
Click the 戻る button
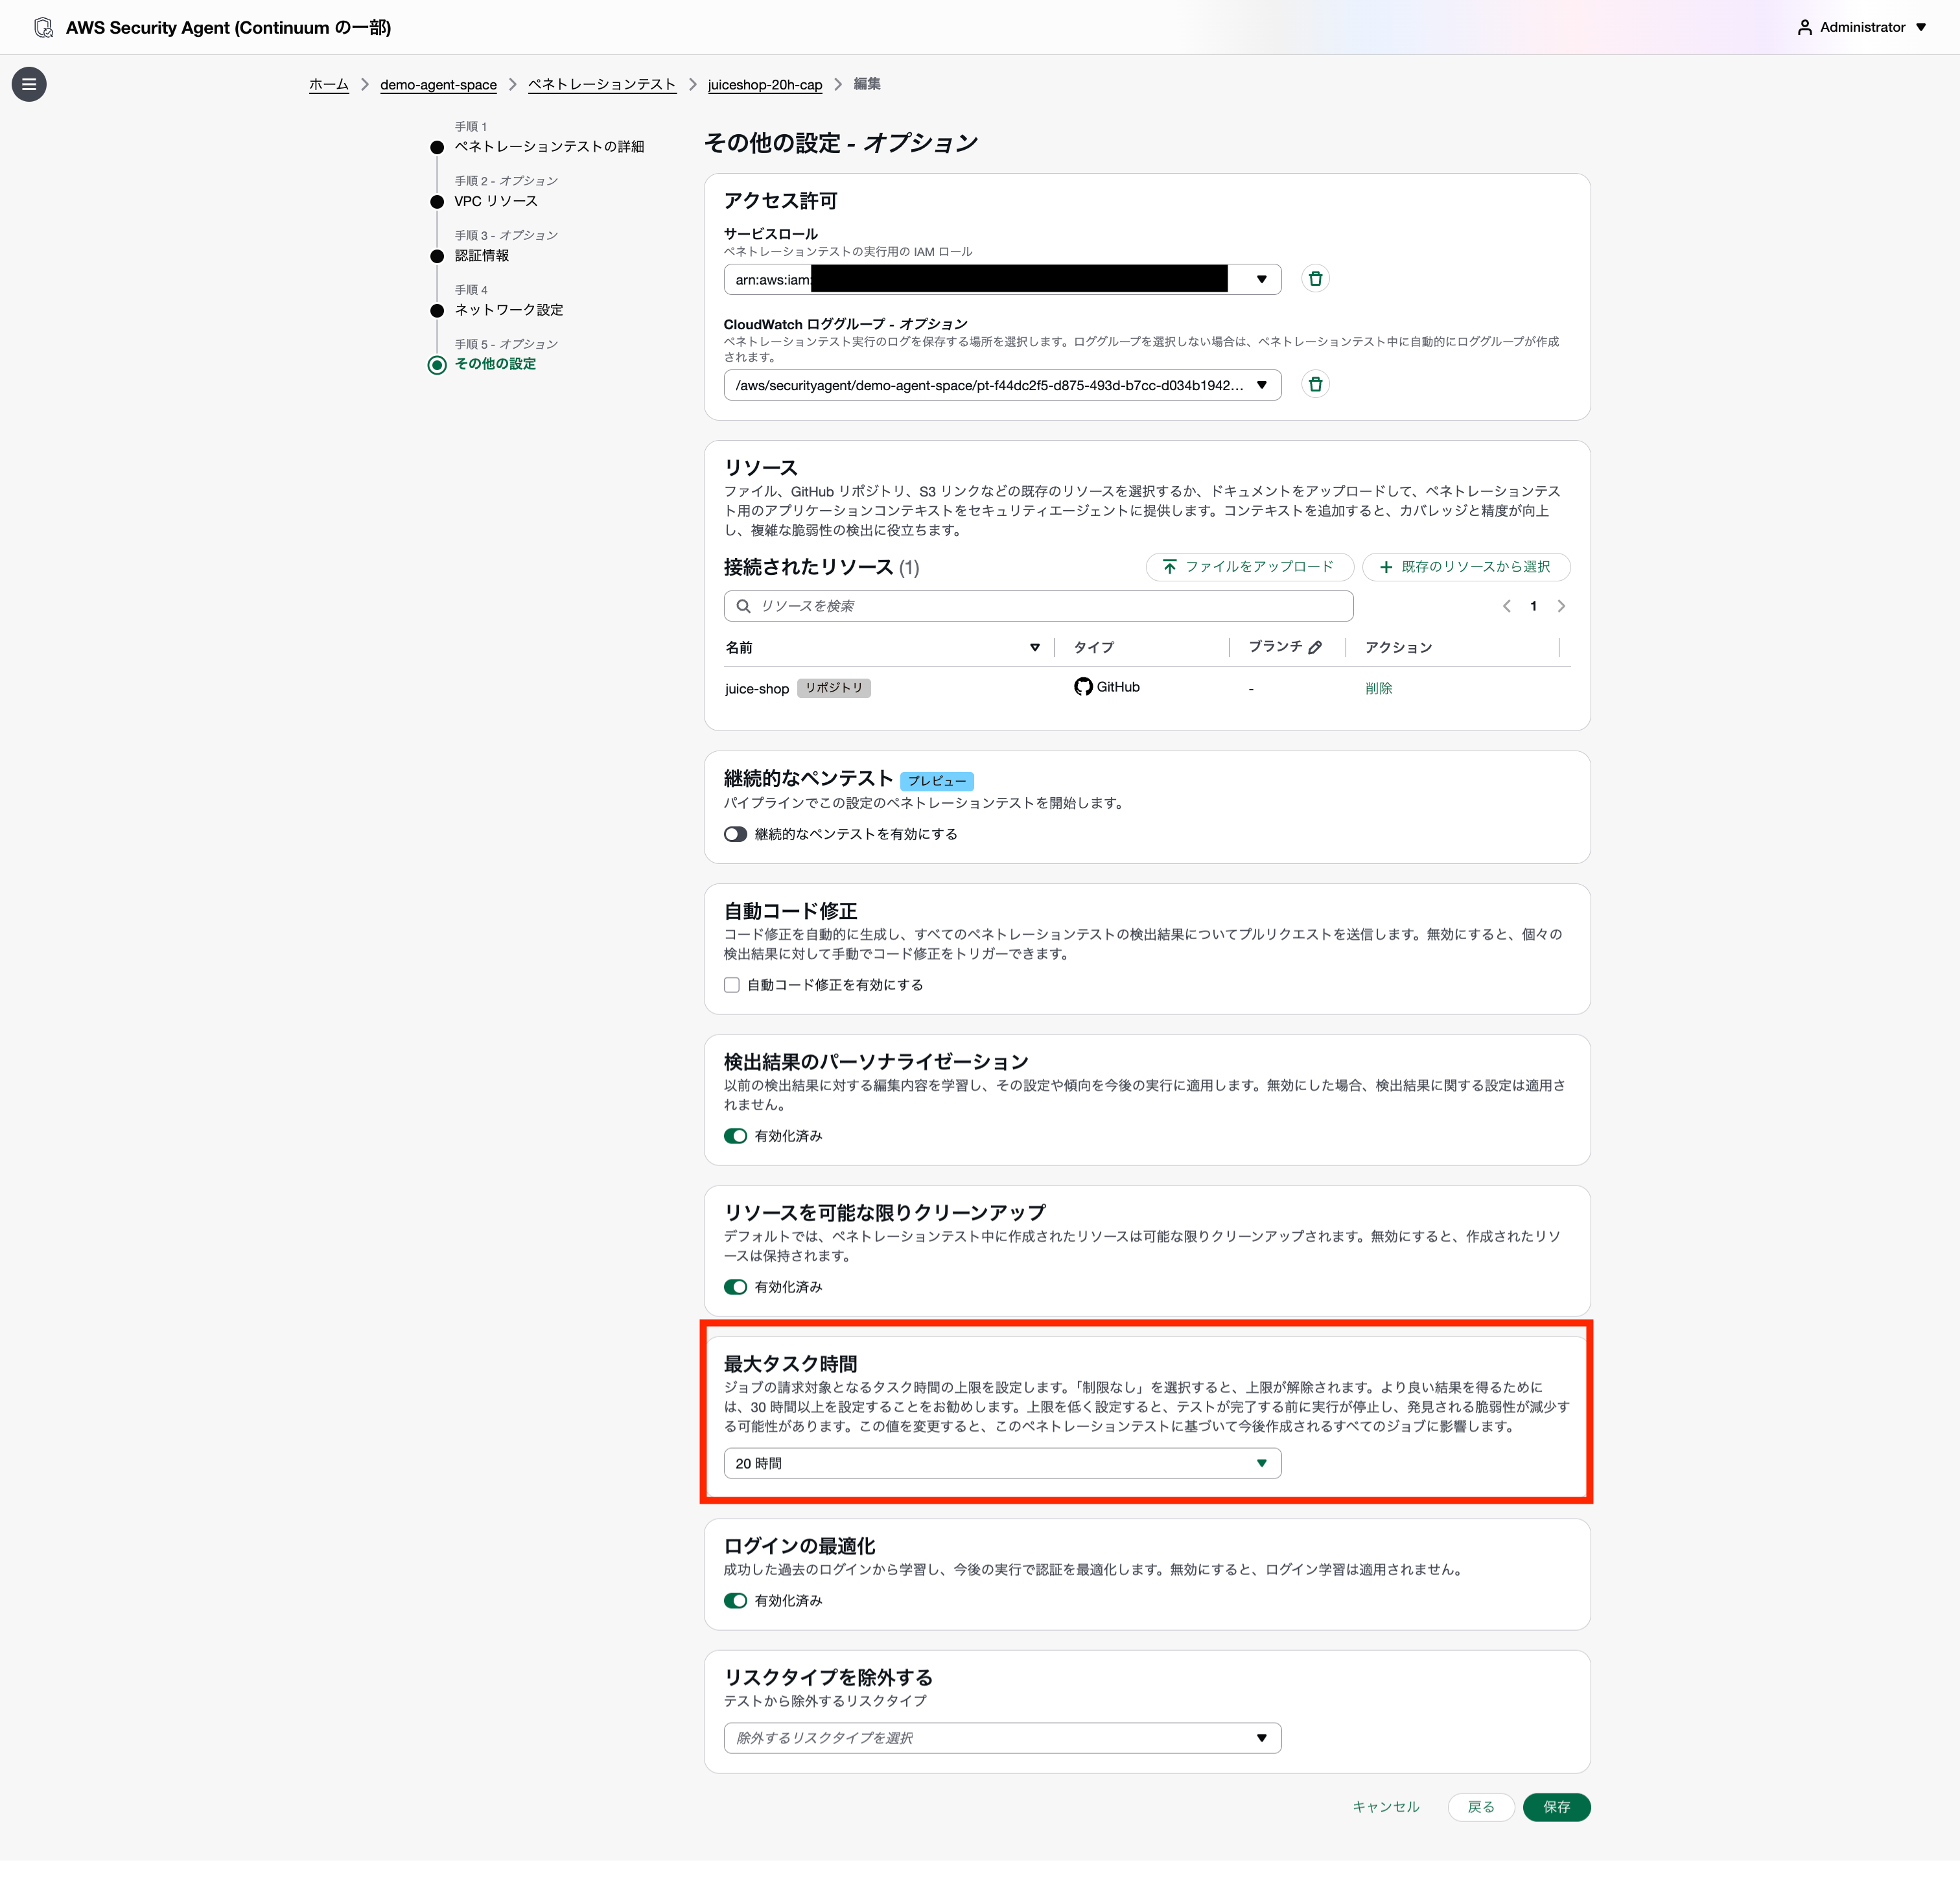click(x=1481, y=1807)
